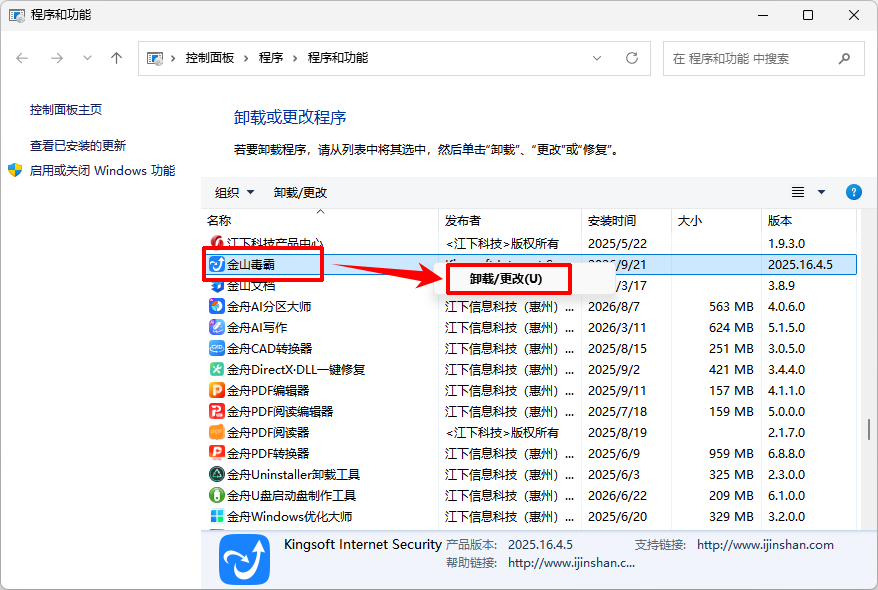
Task: Sort by the 发布者 column header
Action: tap(510, 221)
